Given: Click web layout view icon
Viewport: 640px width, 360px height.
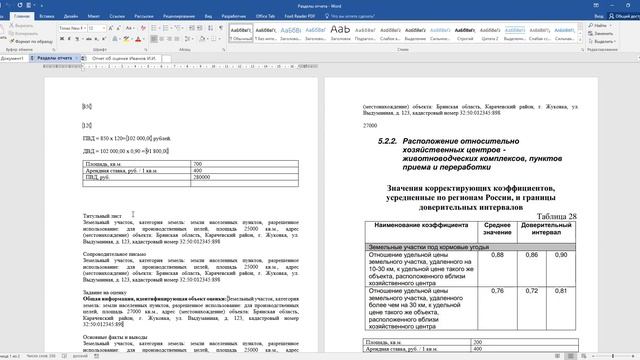Looking at the screenshot, I should point(584,356).
